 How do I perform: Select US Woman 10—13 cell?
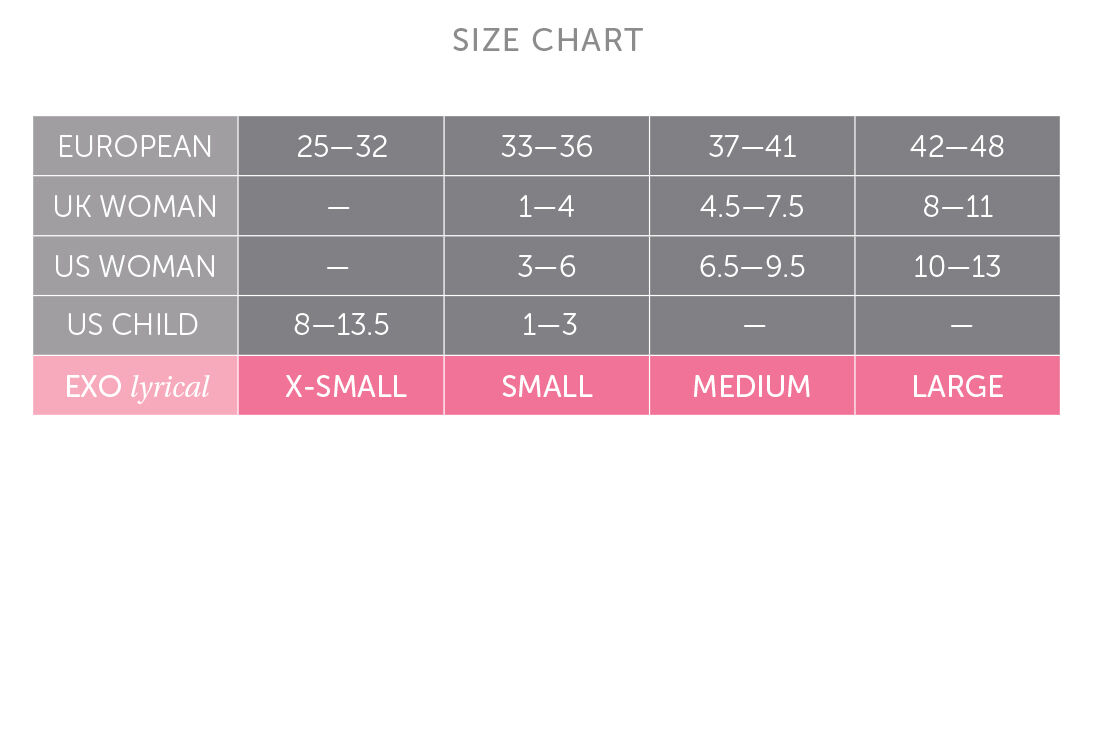[957, 266]
